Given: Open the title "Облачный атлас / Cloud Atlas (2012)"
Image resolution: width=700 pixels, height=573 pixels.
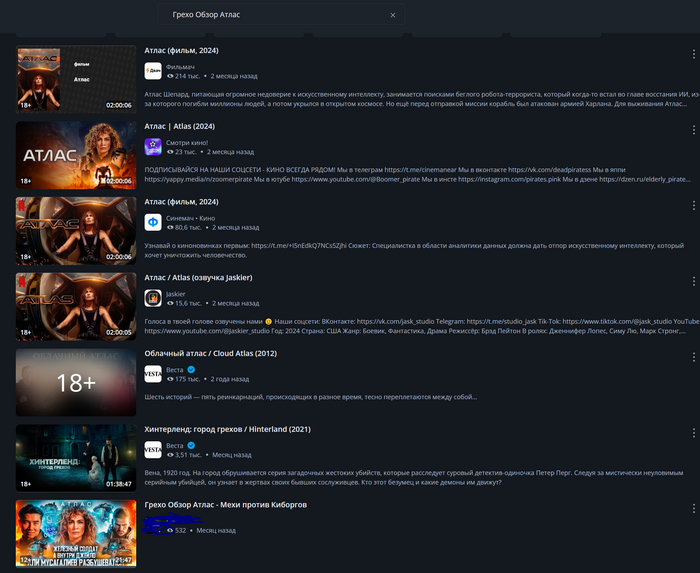Looking at the screenshot, I should coord(210,354).
